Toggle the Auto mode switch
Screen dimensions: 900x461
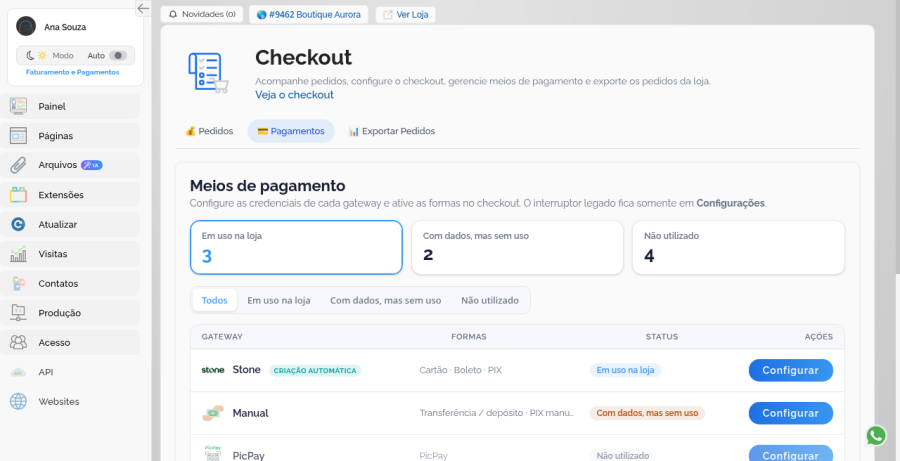pyautogui.click(x=118, y=56)
